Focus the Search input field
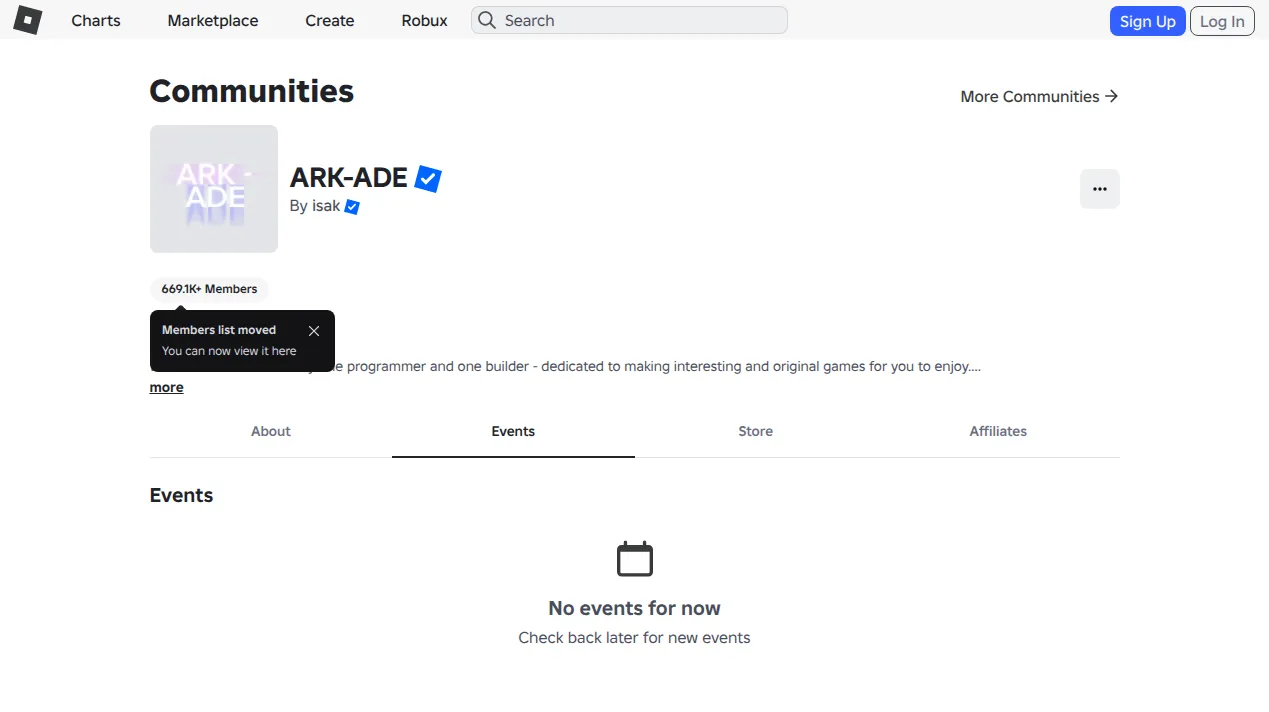The image size is (1269, 712). 629,20
